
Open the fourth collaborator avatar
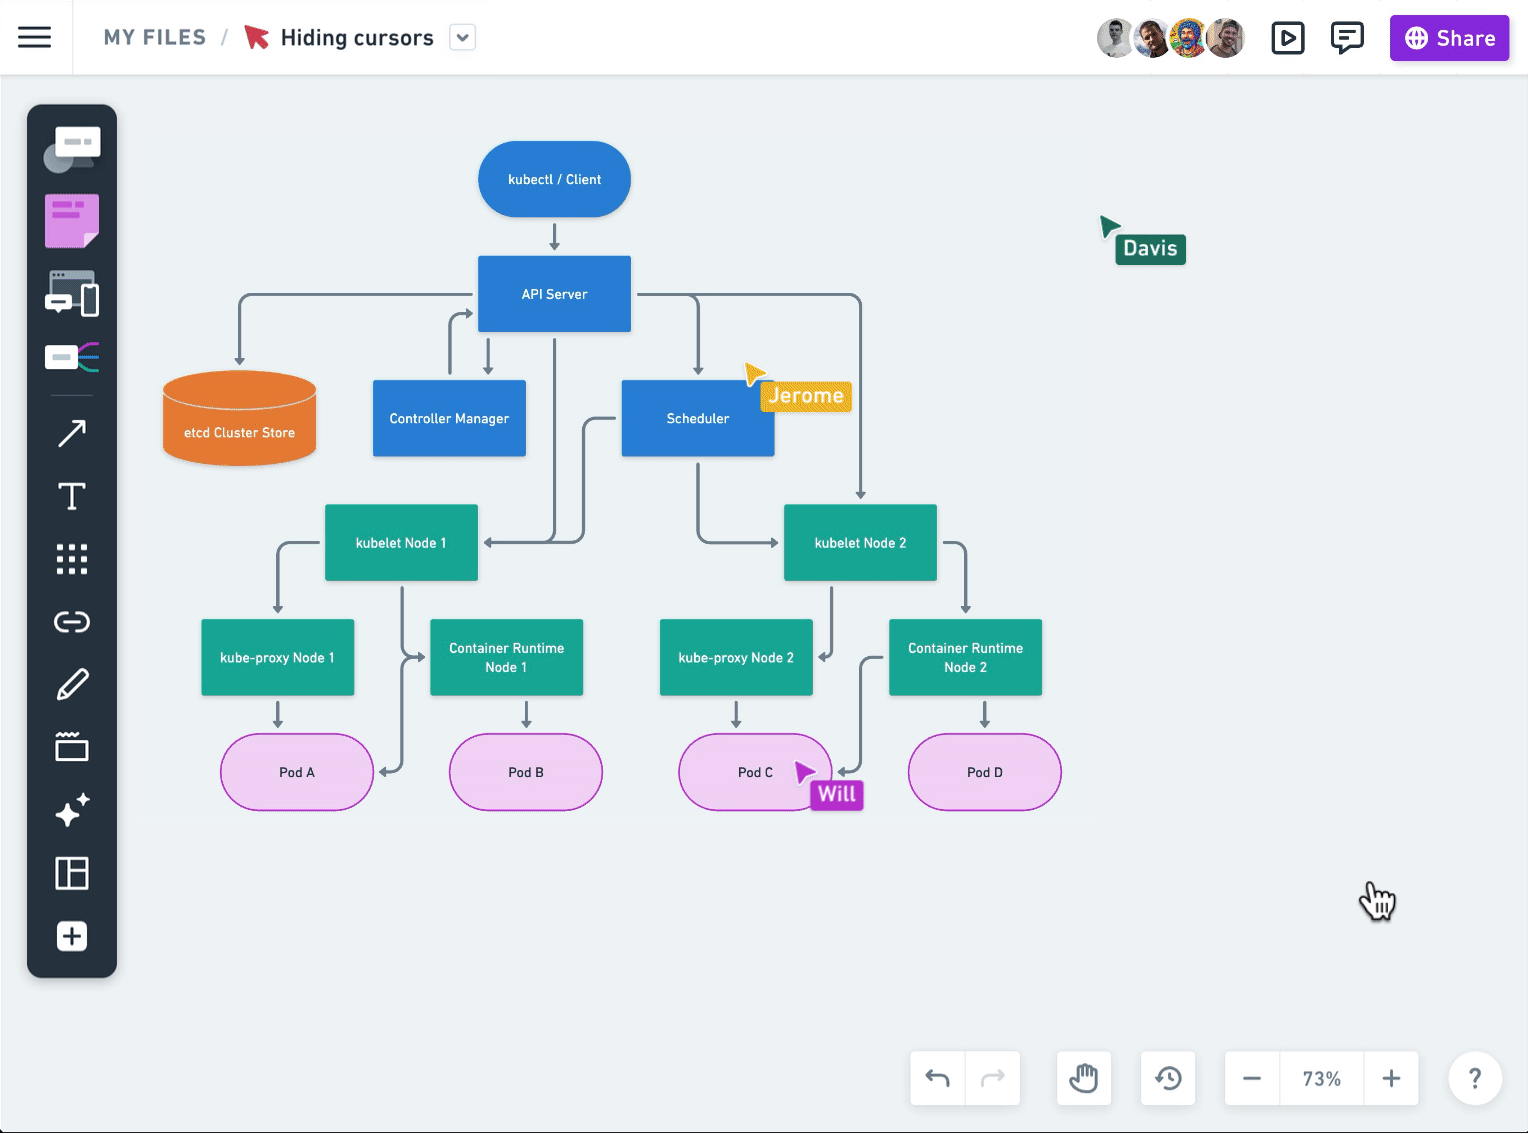1225,38
